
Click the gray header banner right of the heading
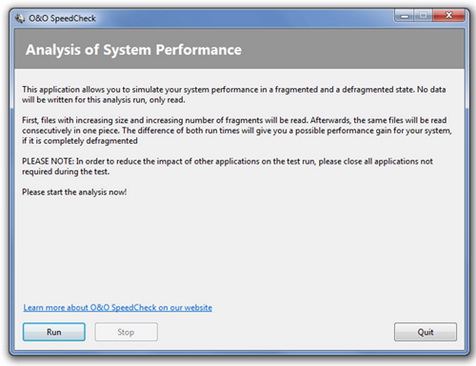352,49
